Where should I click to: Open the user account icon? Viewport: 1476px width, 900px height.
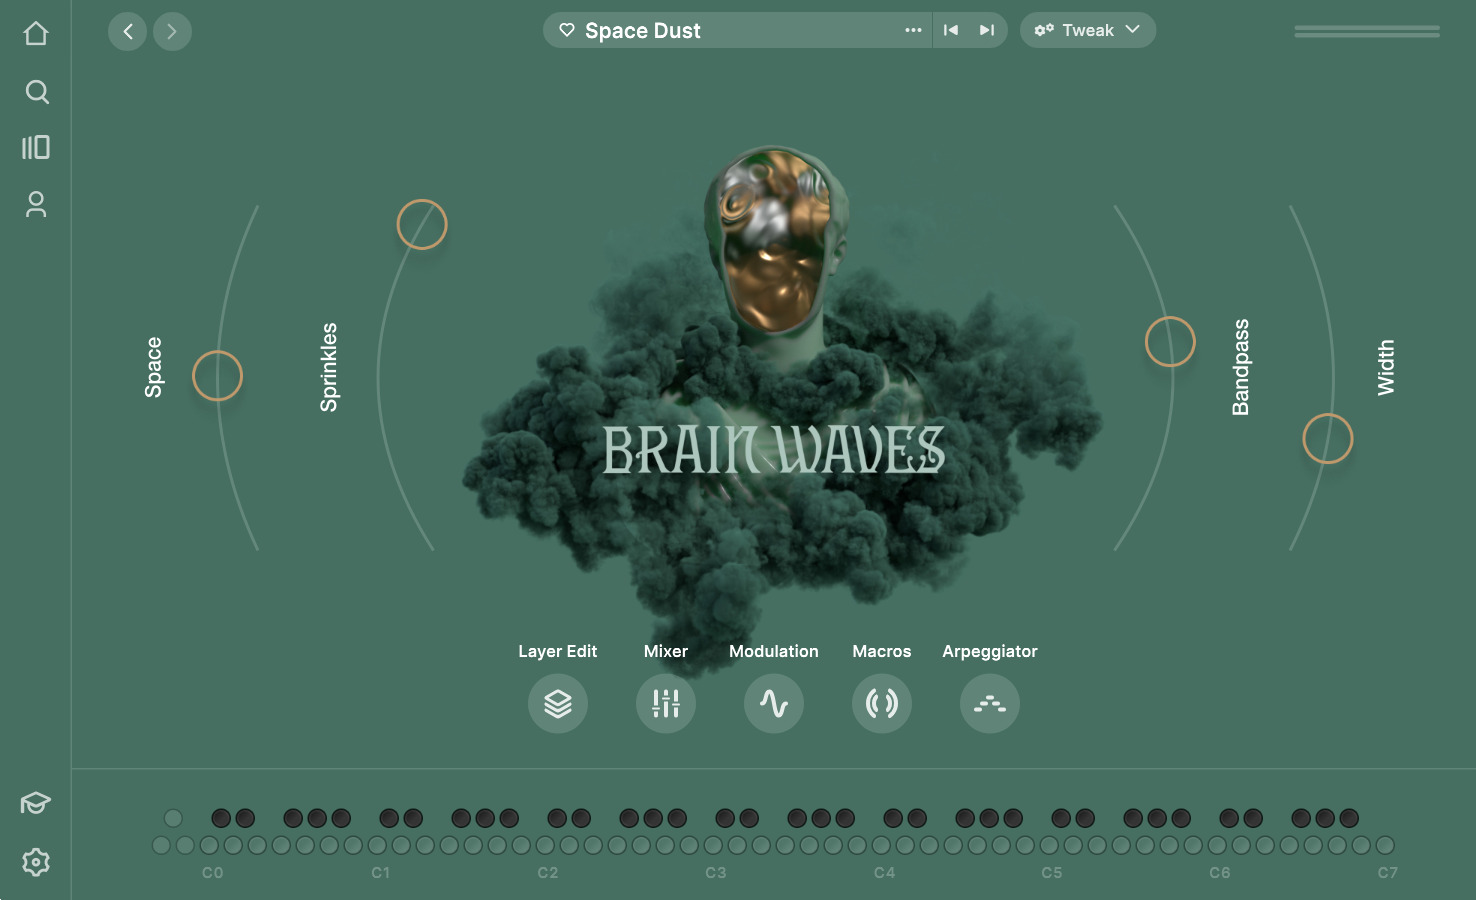pyautogui.click(x=36, y=204)
